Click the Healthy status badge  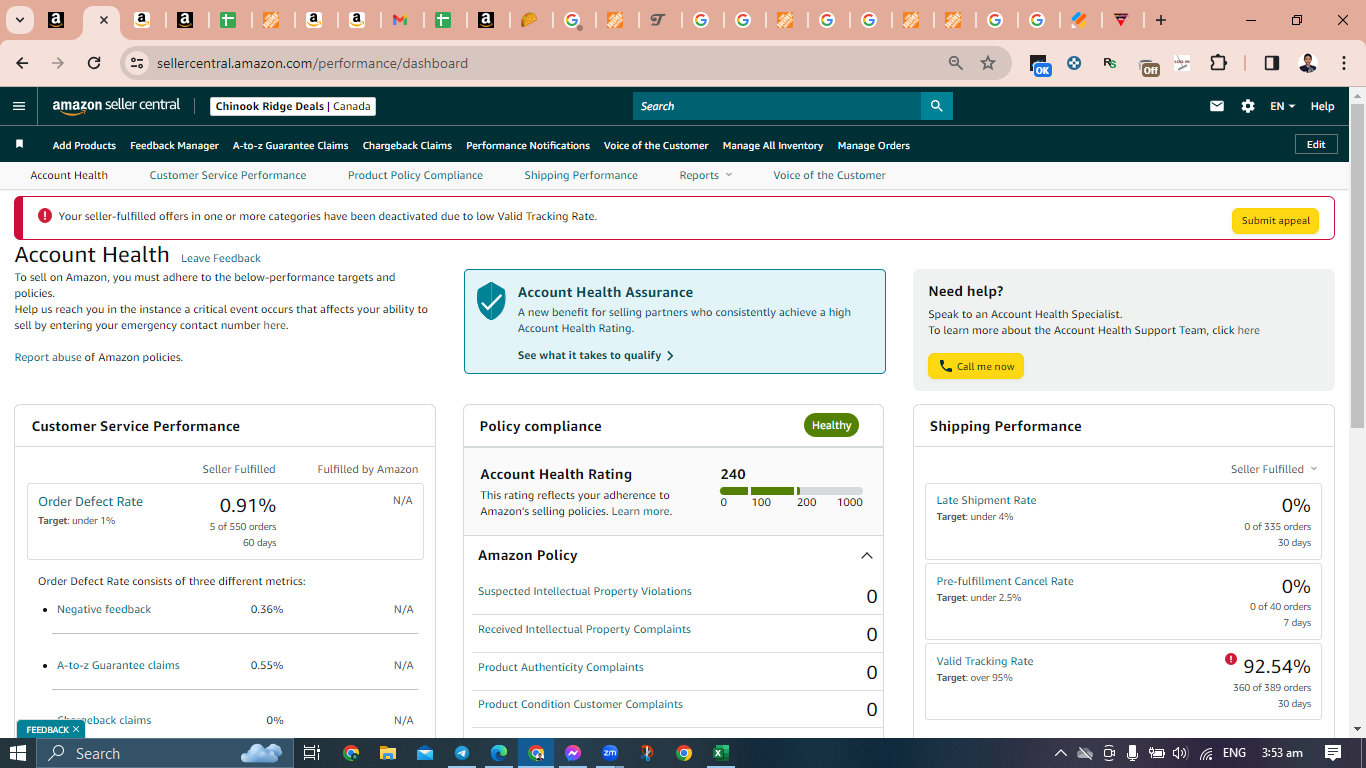click(x=831, y=425)
